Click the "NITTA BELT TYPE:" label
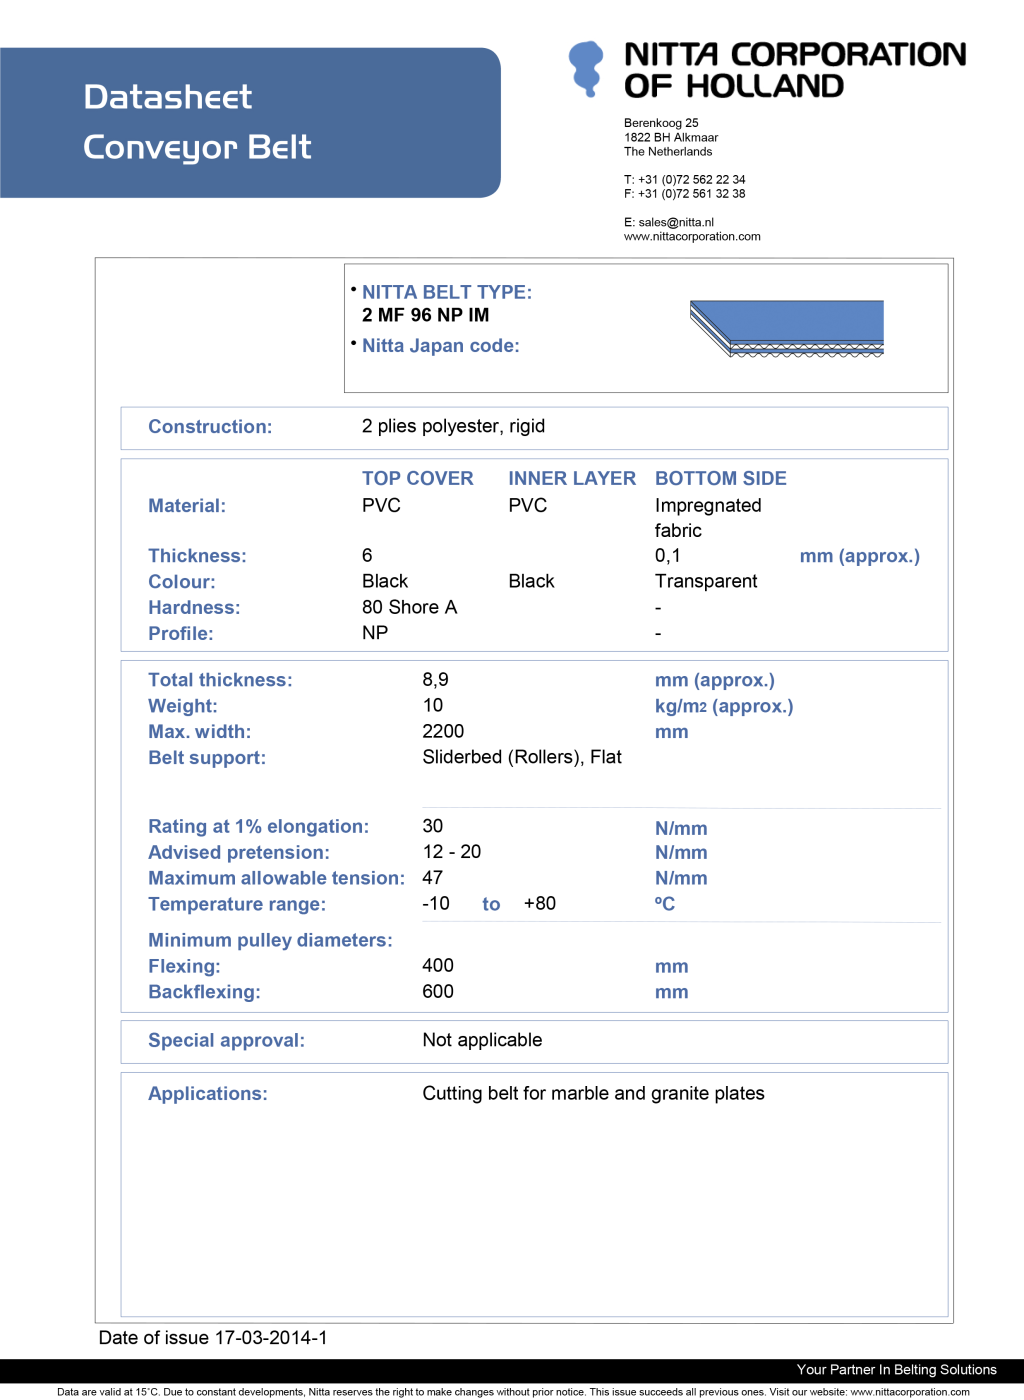The image size is (1024, 1400). (447, 292)
